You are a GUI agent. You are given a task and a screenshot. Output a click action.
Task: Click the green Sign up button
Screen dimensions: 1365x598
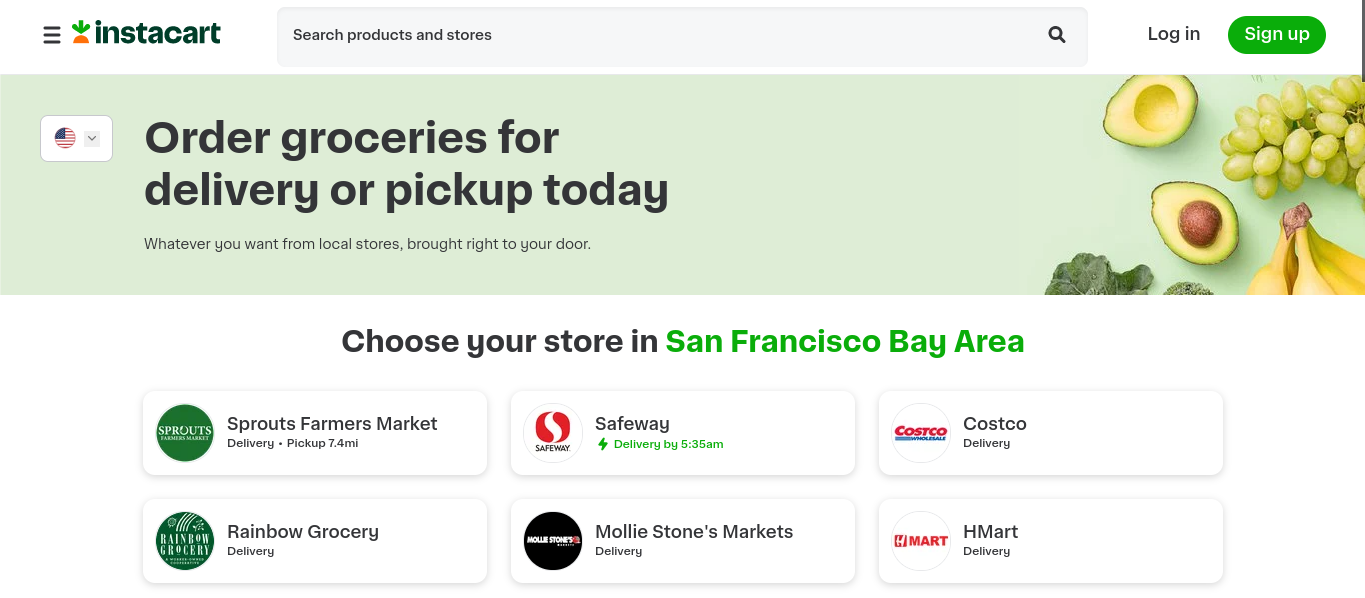[1277, 34]
